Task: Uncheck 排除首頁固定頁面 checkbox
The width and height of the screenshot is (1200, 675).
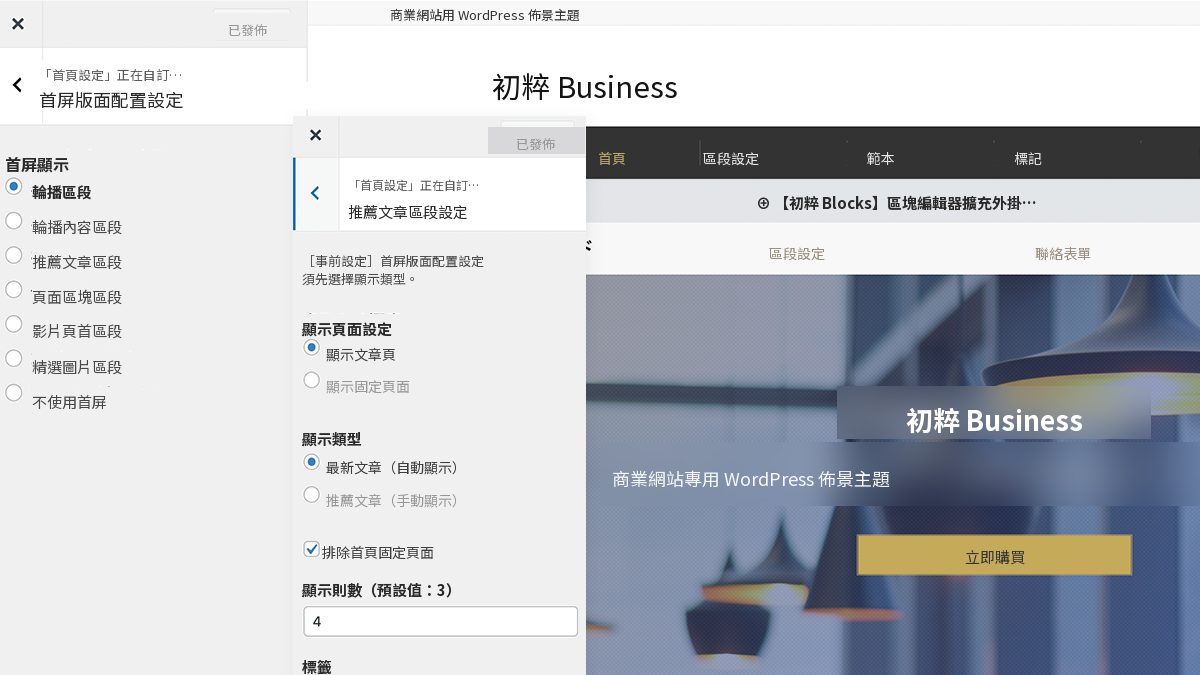Action: point(311,549)
